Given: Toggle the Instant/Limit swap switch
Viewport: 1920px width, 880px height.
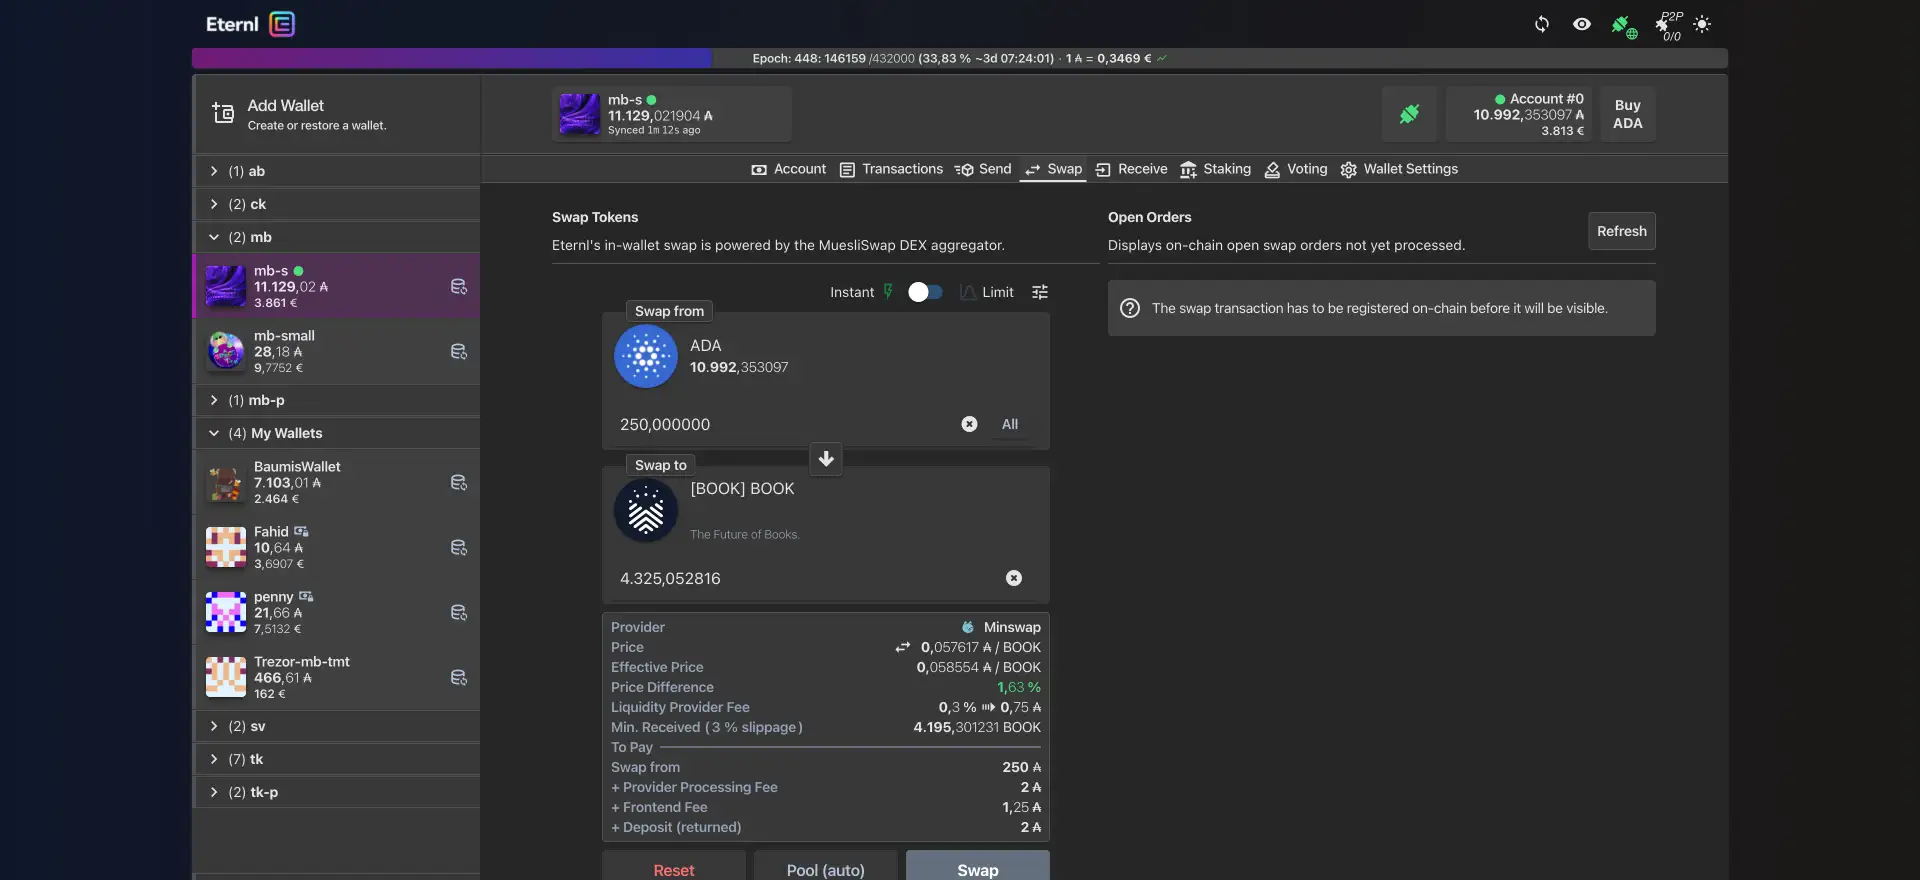Looking at the screenshot, I should pos(925,292).
